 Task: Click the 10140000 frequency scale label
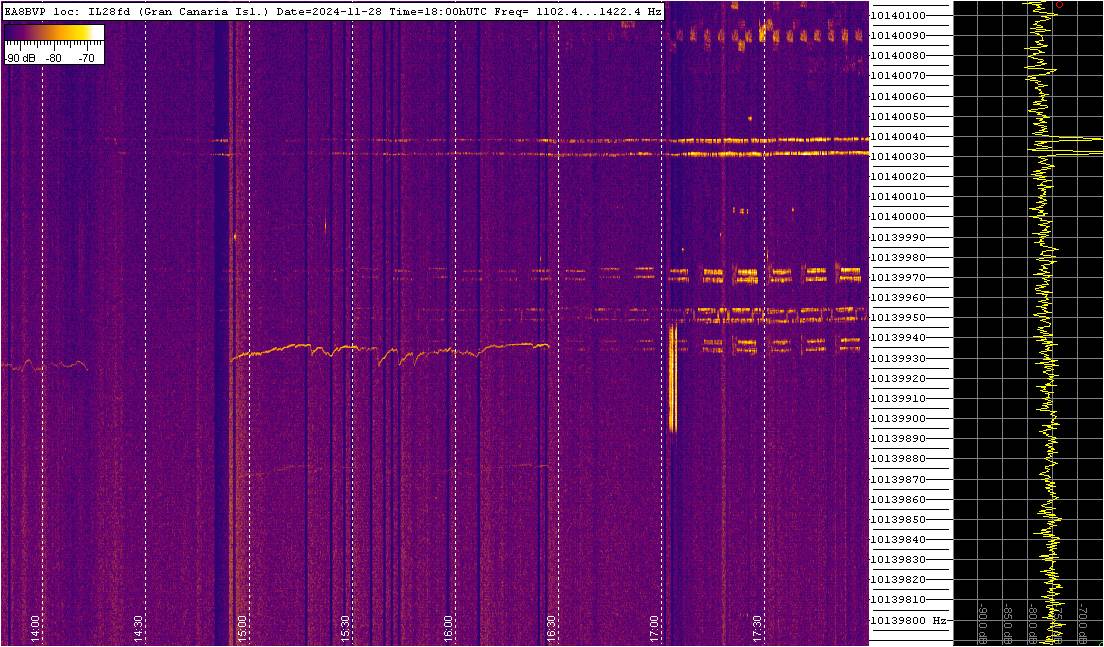click(898, 217)
